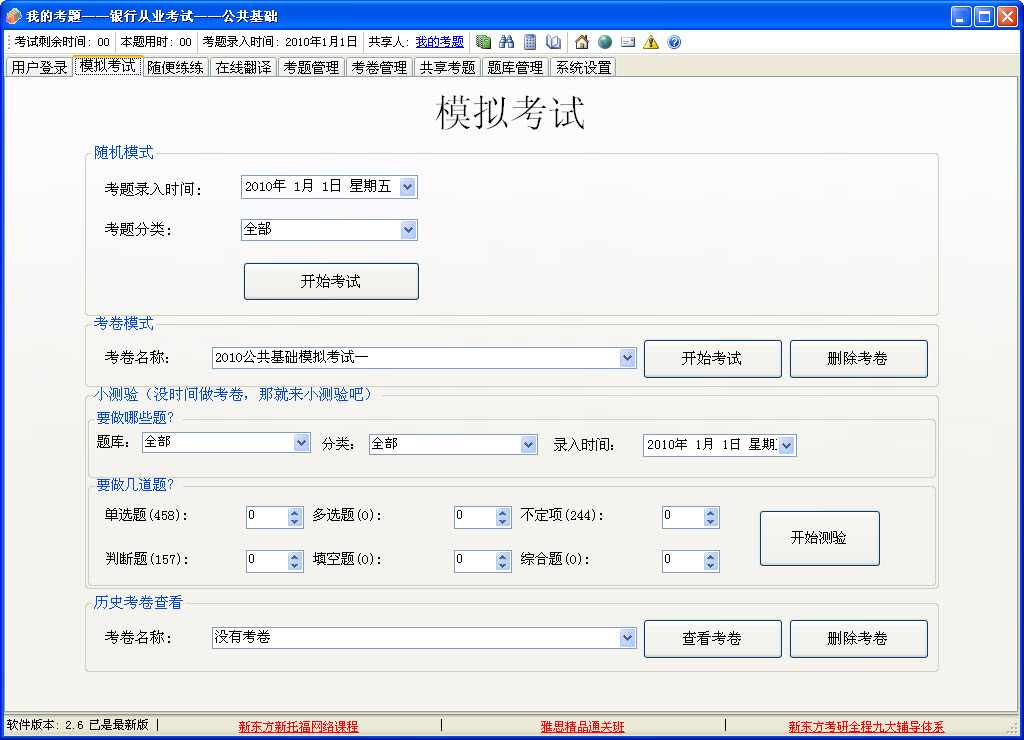
Task: Open the 新东方新托福网络课程 link
Action: coord(298,726)
